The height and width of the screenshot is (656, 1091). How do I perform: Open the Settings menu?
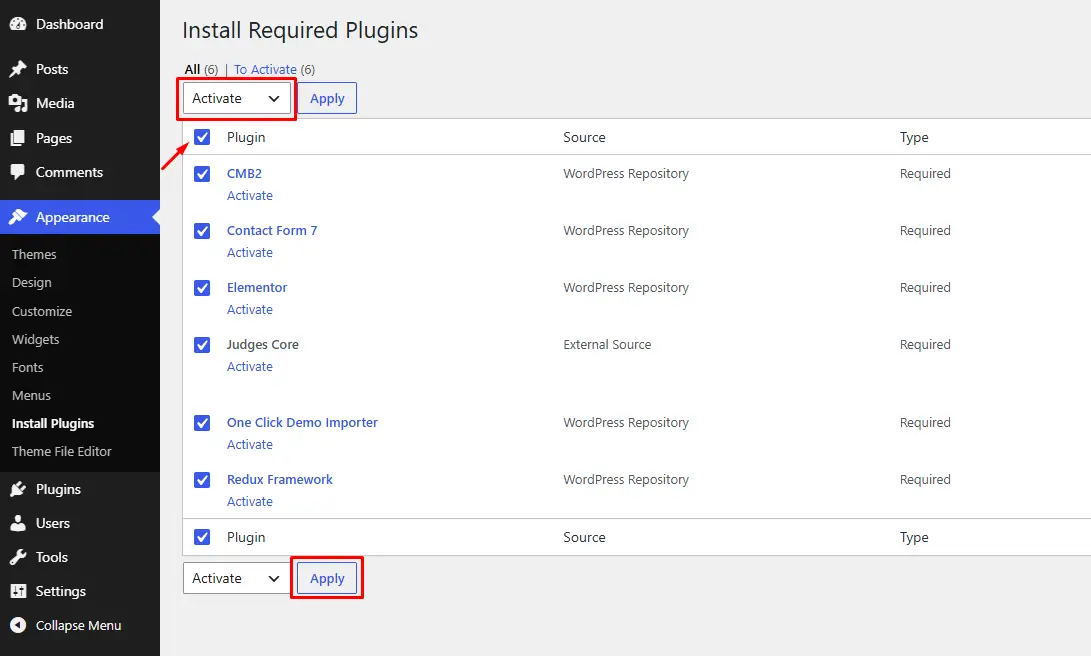tap(61, 591)
